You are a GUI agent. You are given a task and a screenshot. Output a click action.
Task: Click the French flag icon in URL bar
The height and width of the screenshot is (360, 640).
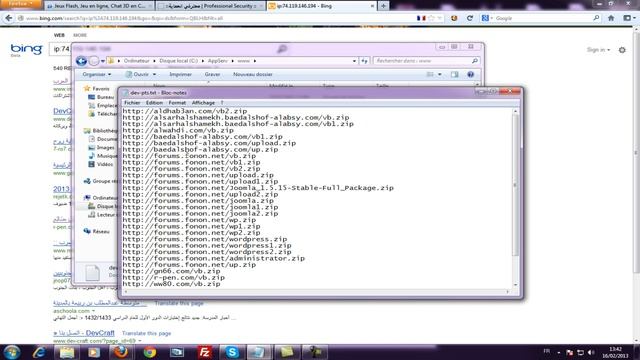[x=421, y=18]
